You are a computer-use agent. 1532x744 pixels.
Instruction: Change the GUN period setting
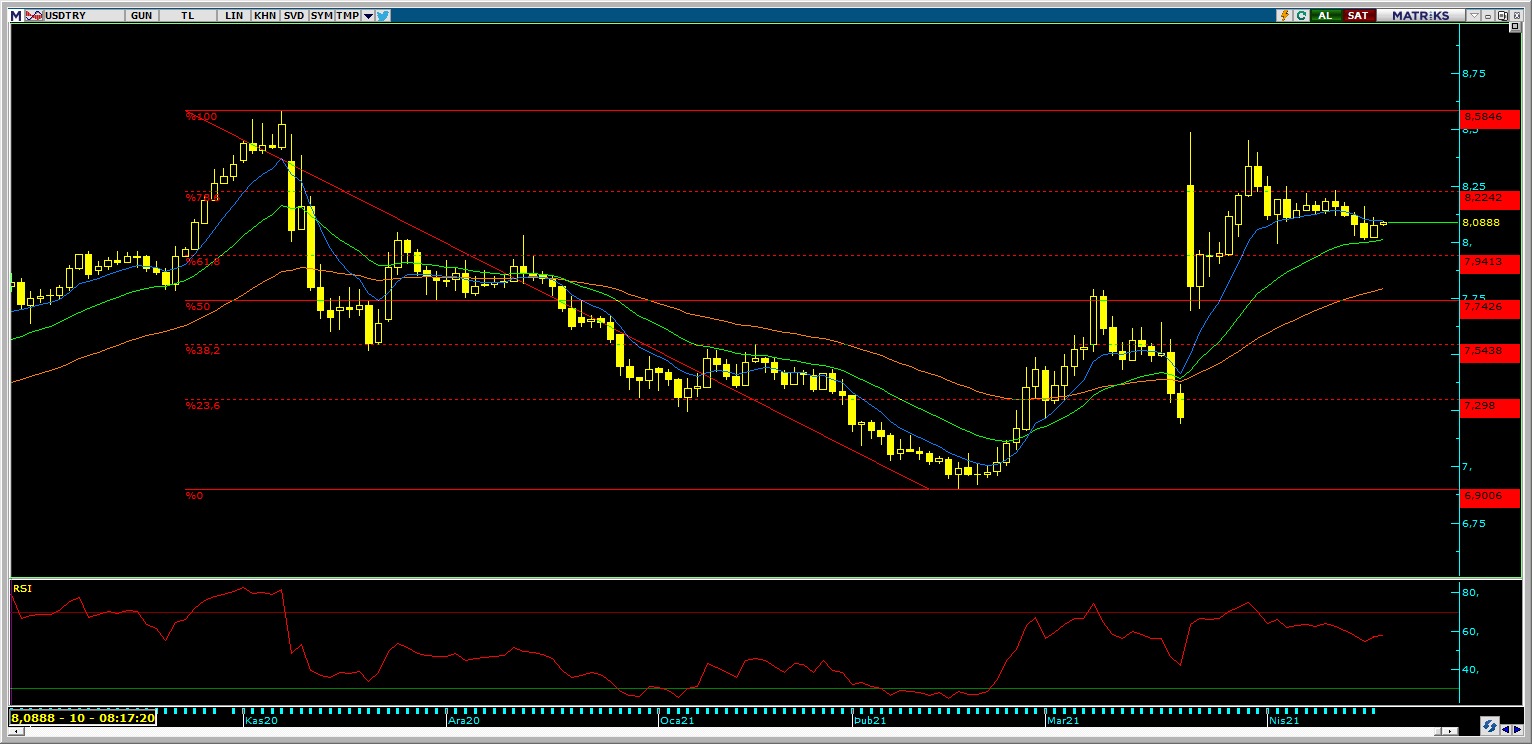pos(142,16)
